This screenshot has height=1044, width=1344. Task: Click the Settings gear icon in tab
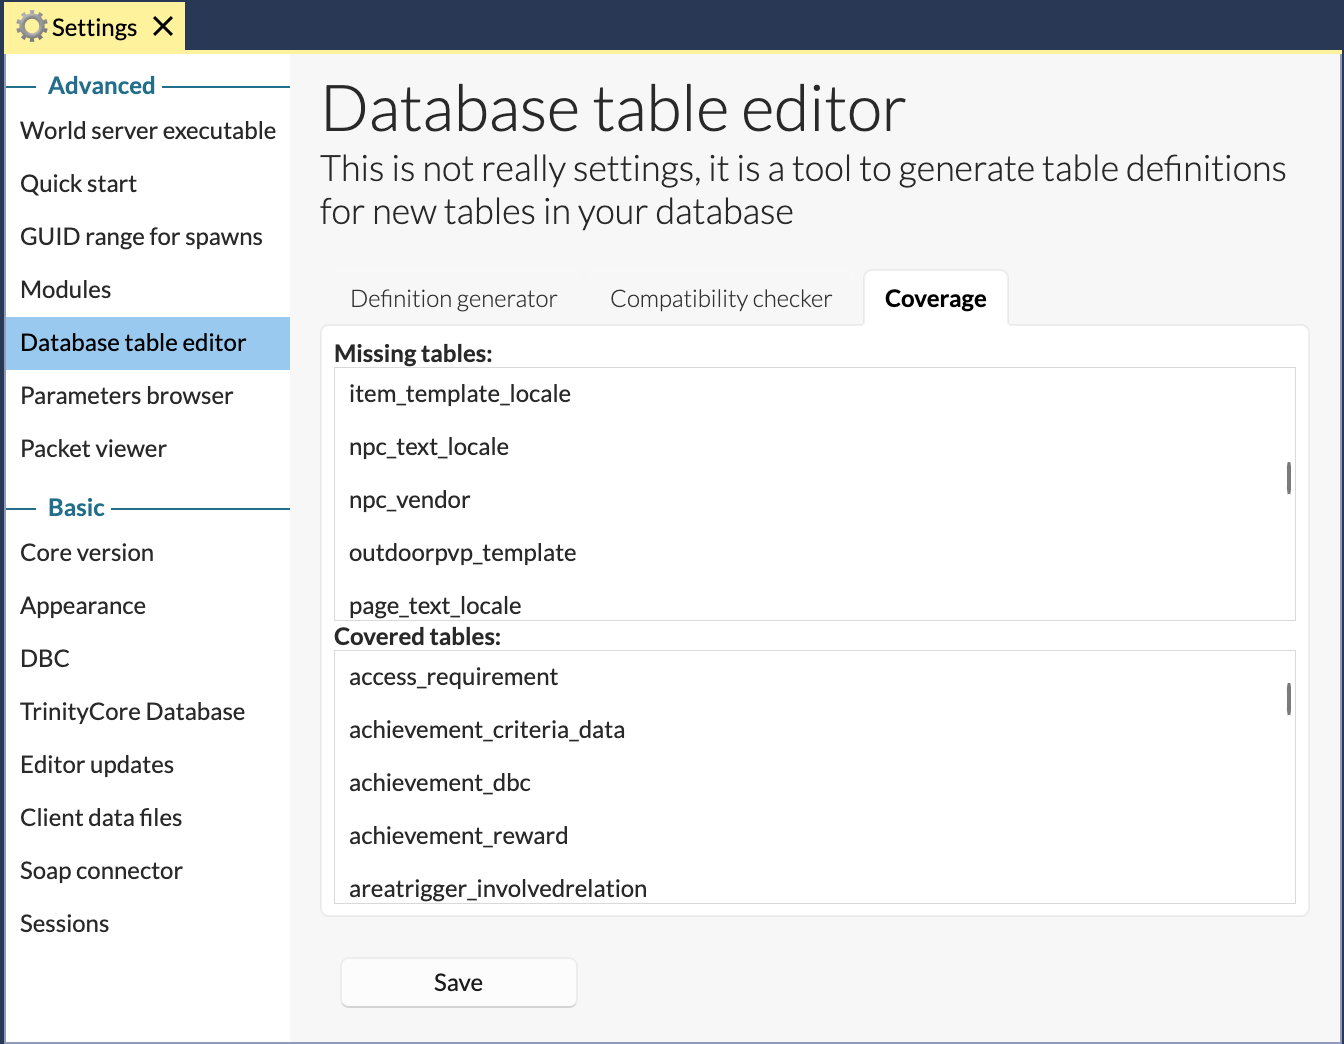click(32, 27)
